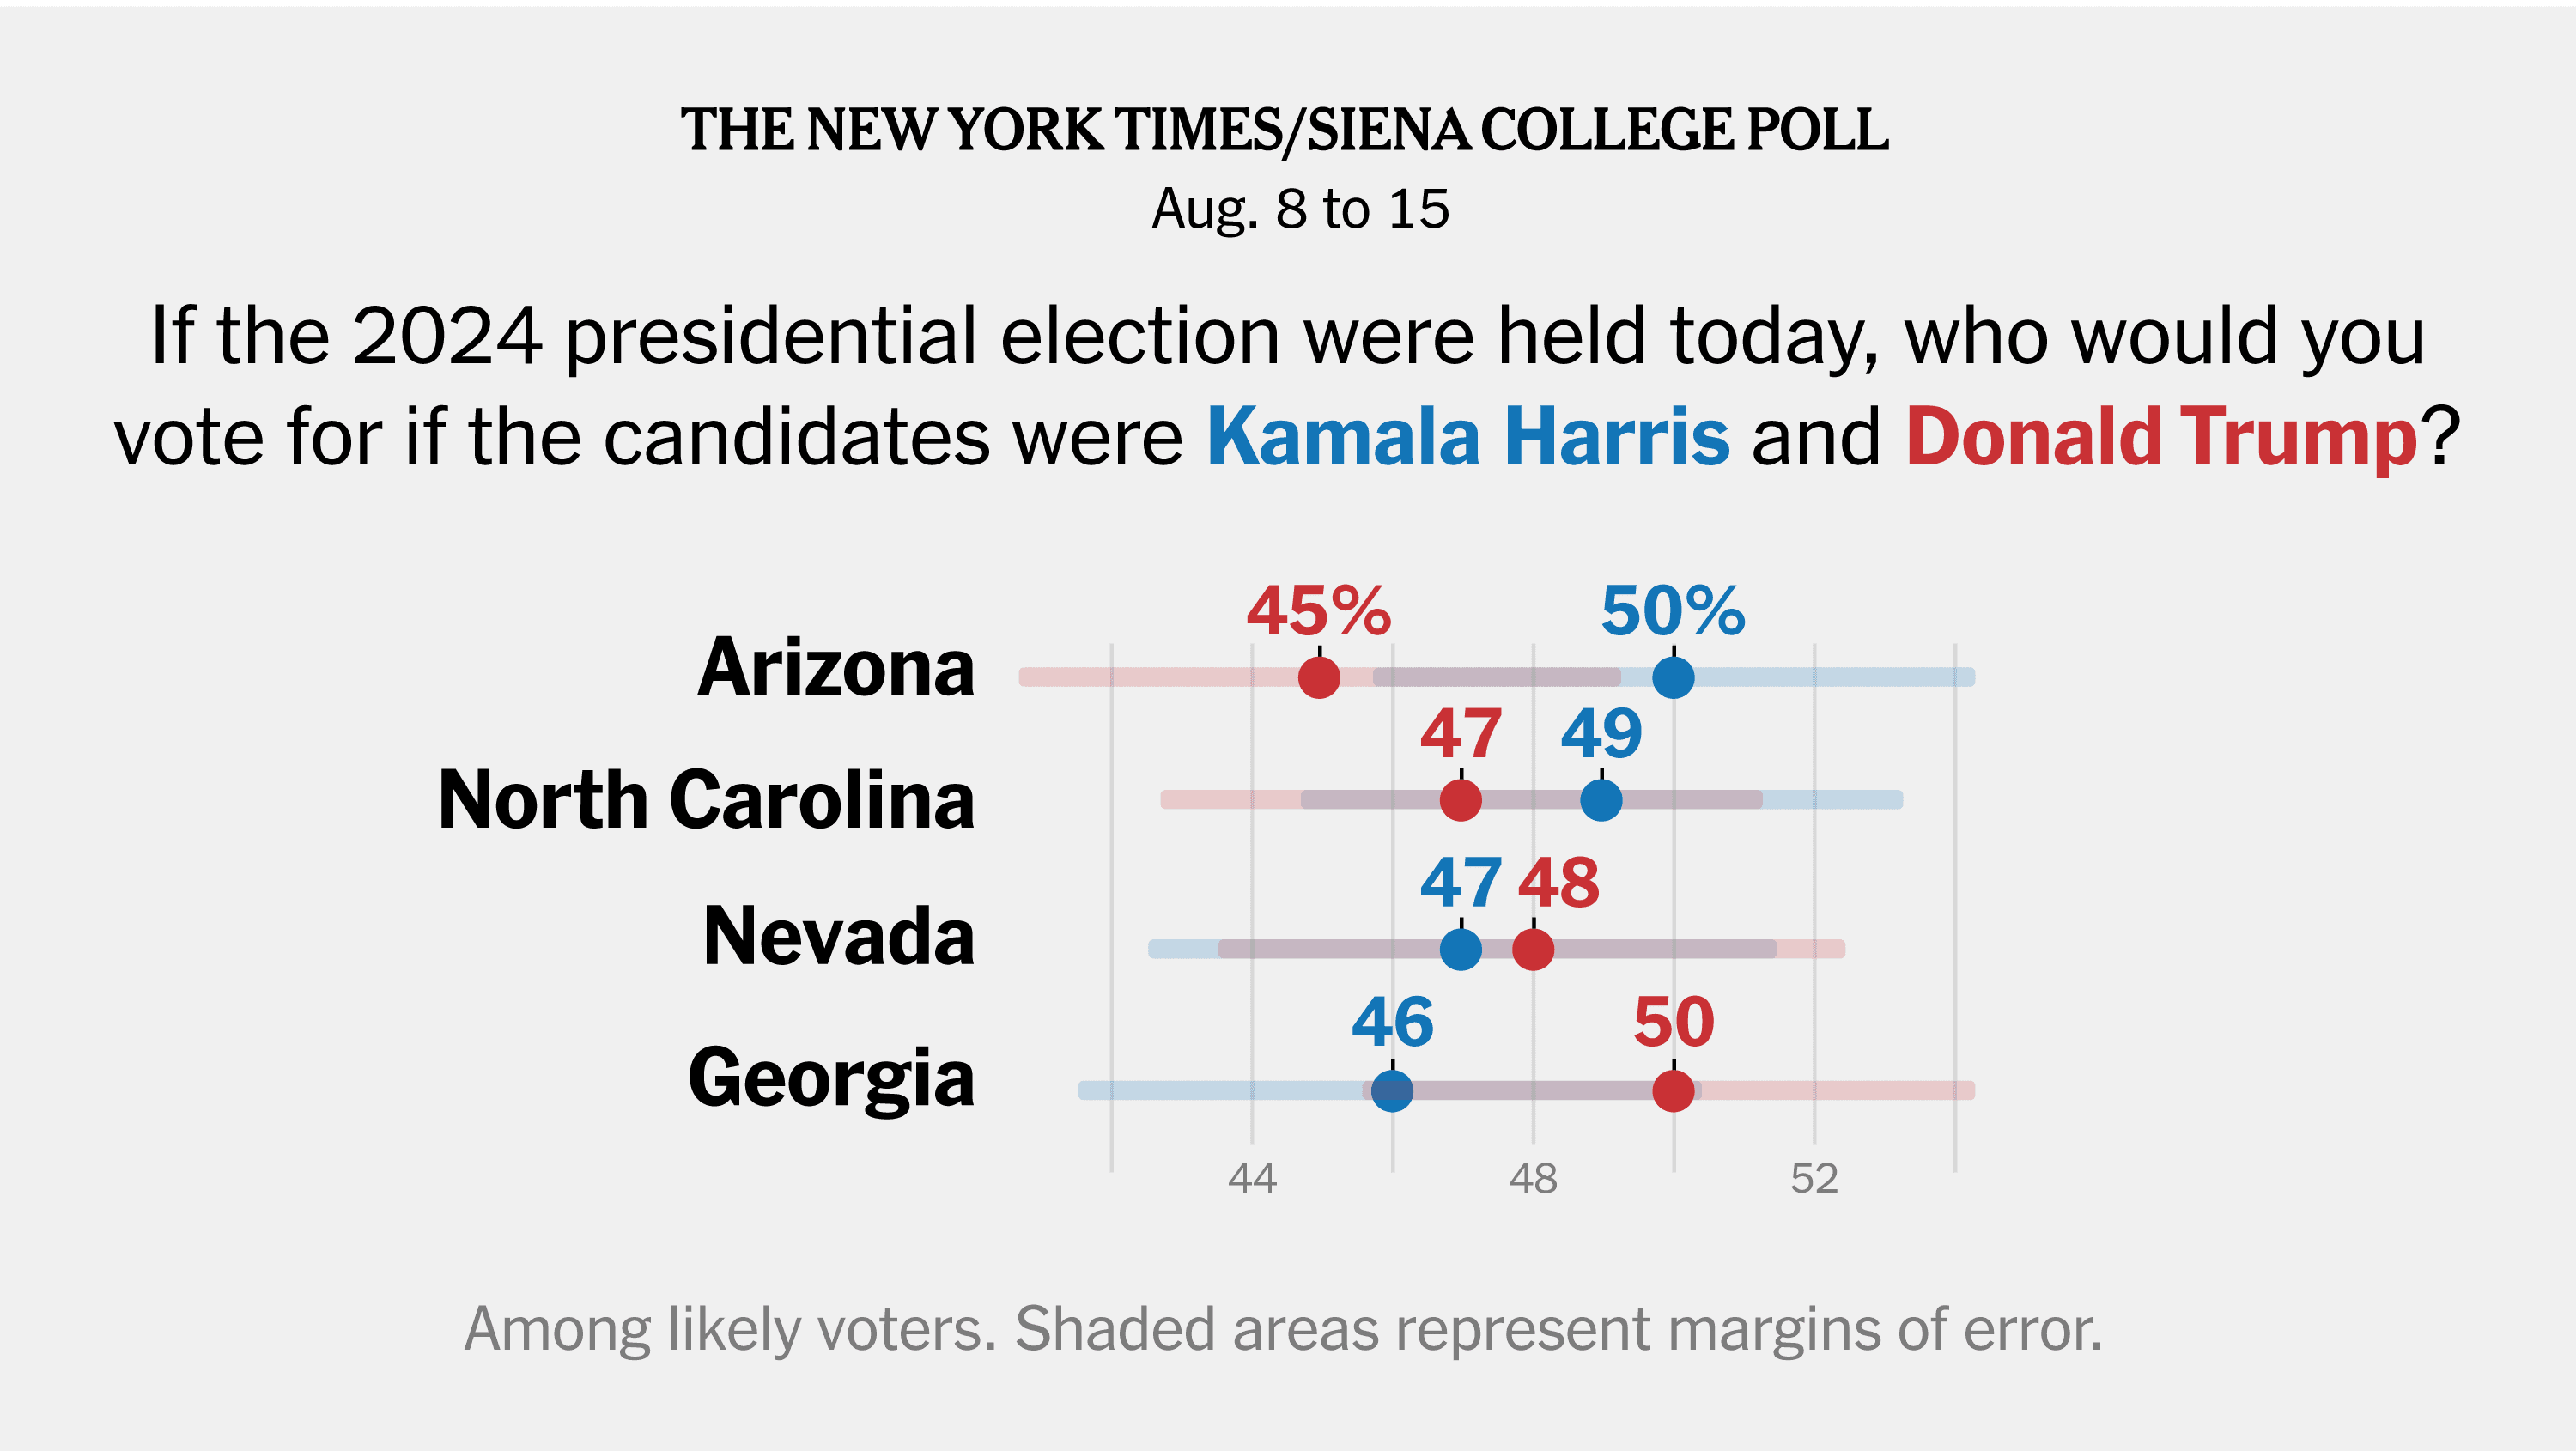The image size is (2576, 1451).
Task: Click the Georgia state label
Action: pyautogui.click(x=831, y=1080)
